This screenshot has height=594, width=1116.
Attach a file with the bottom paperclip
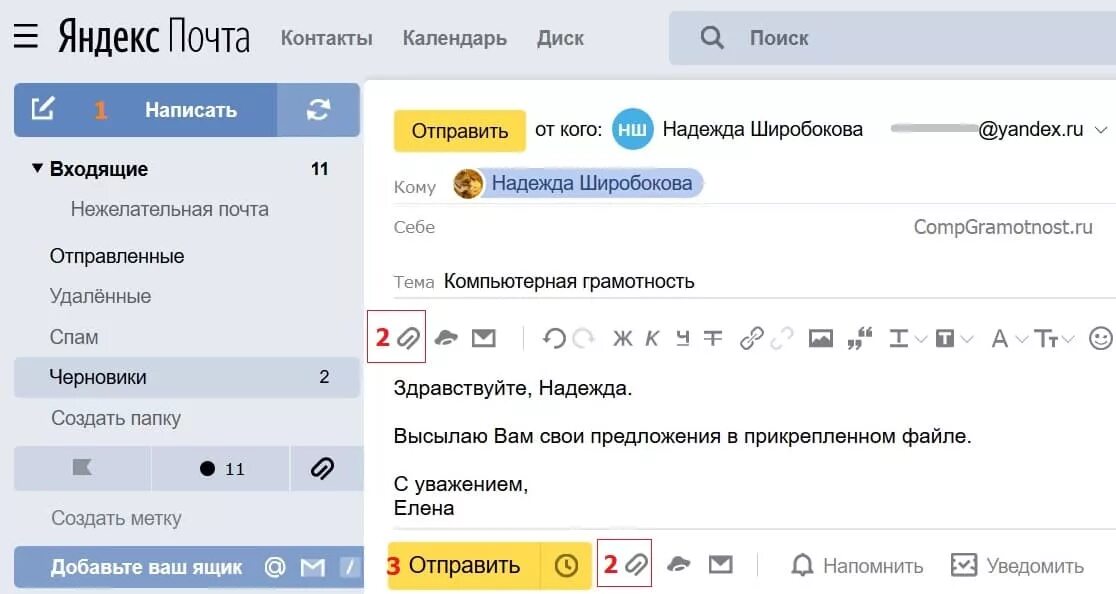coord(636,566)
